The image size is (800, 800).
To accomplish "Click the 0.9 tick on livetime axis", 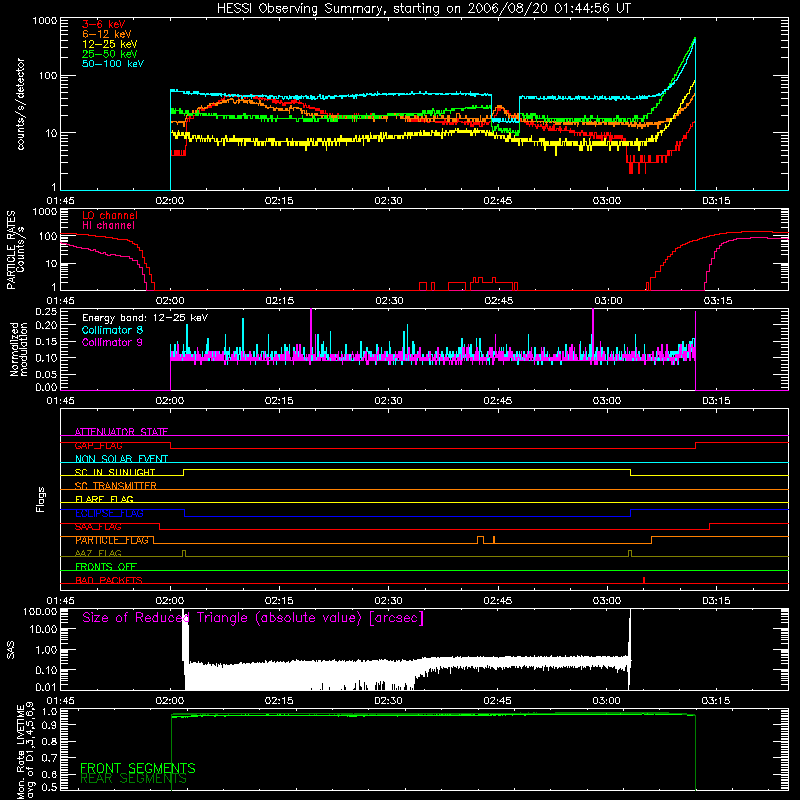I will click(x=49, y=726).
